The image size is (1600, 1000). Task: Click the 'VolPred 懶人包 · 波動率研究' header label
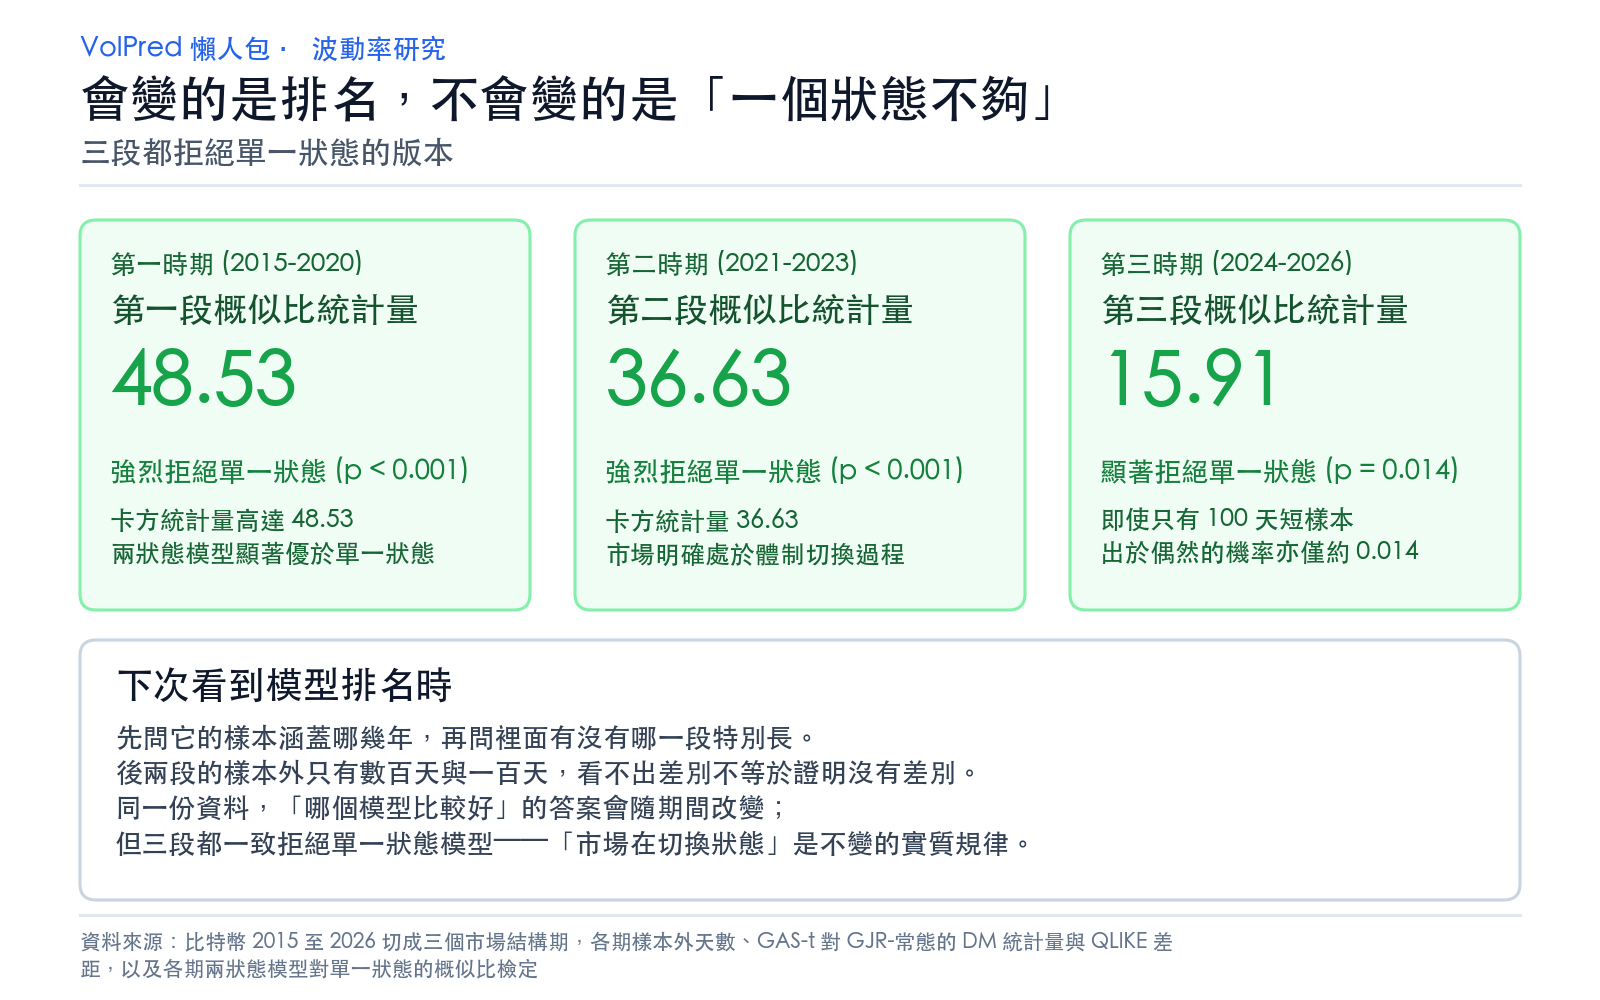[x=263, y=48]
